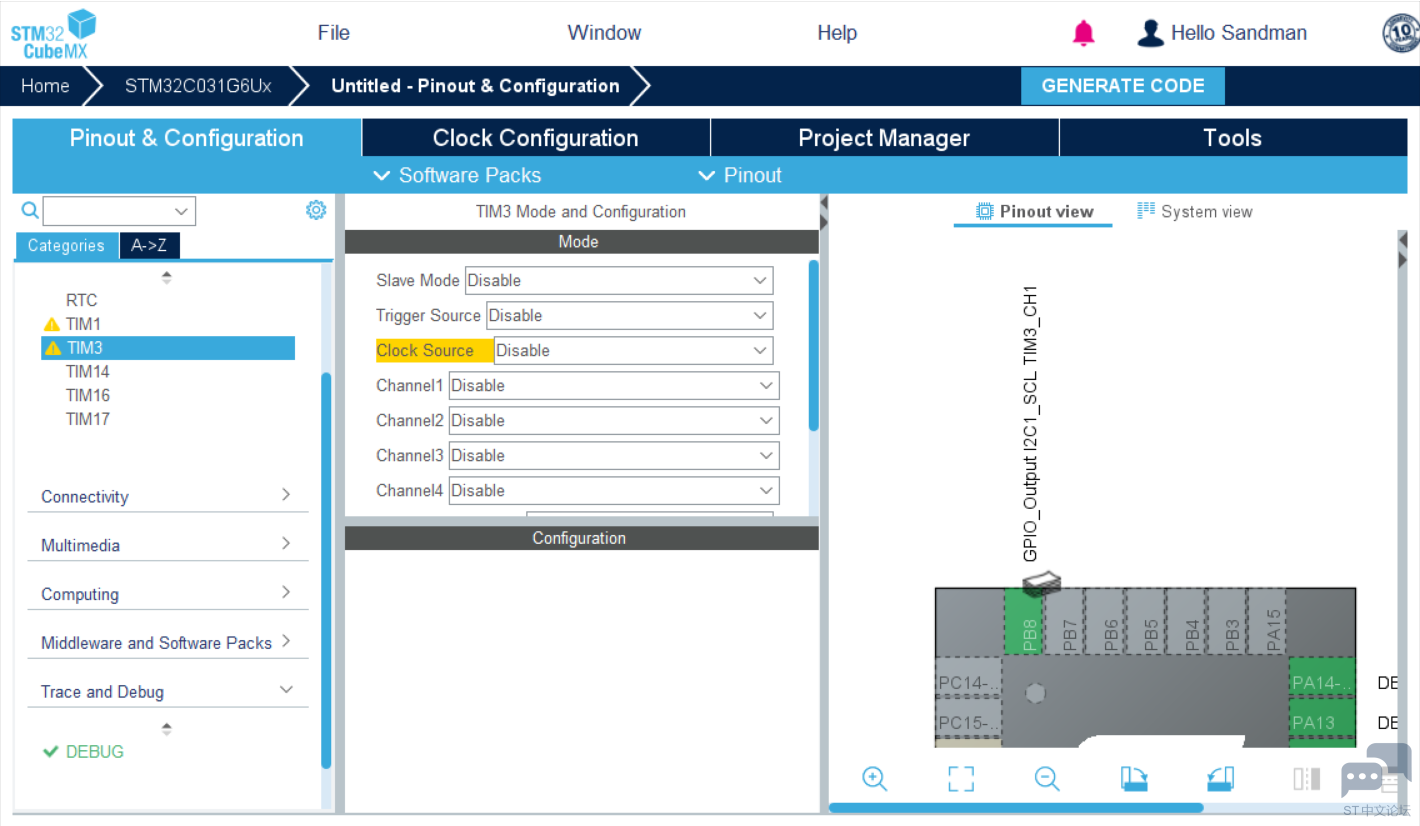Open the Clock Source dropdown
Screen dimensions: 1420x826
633,351
